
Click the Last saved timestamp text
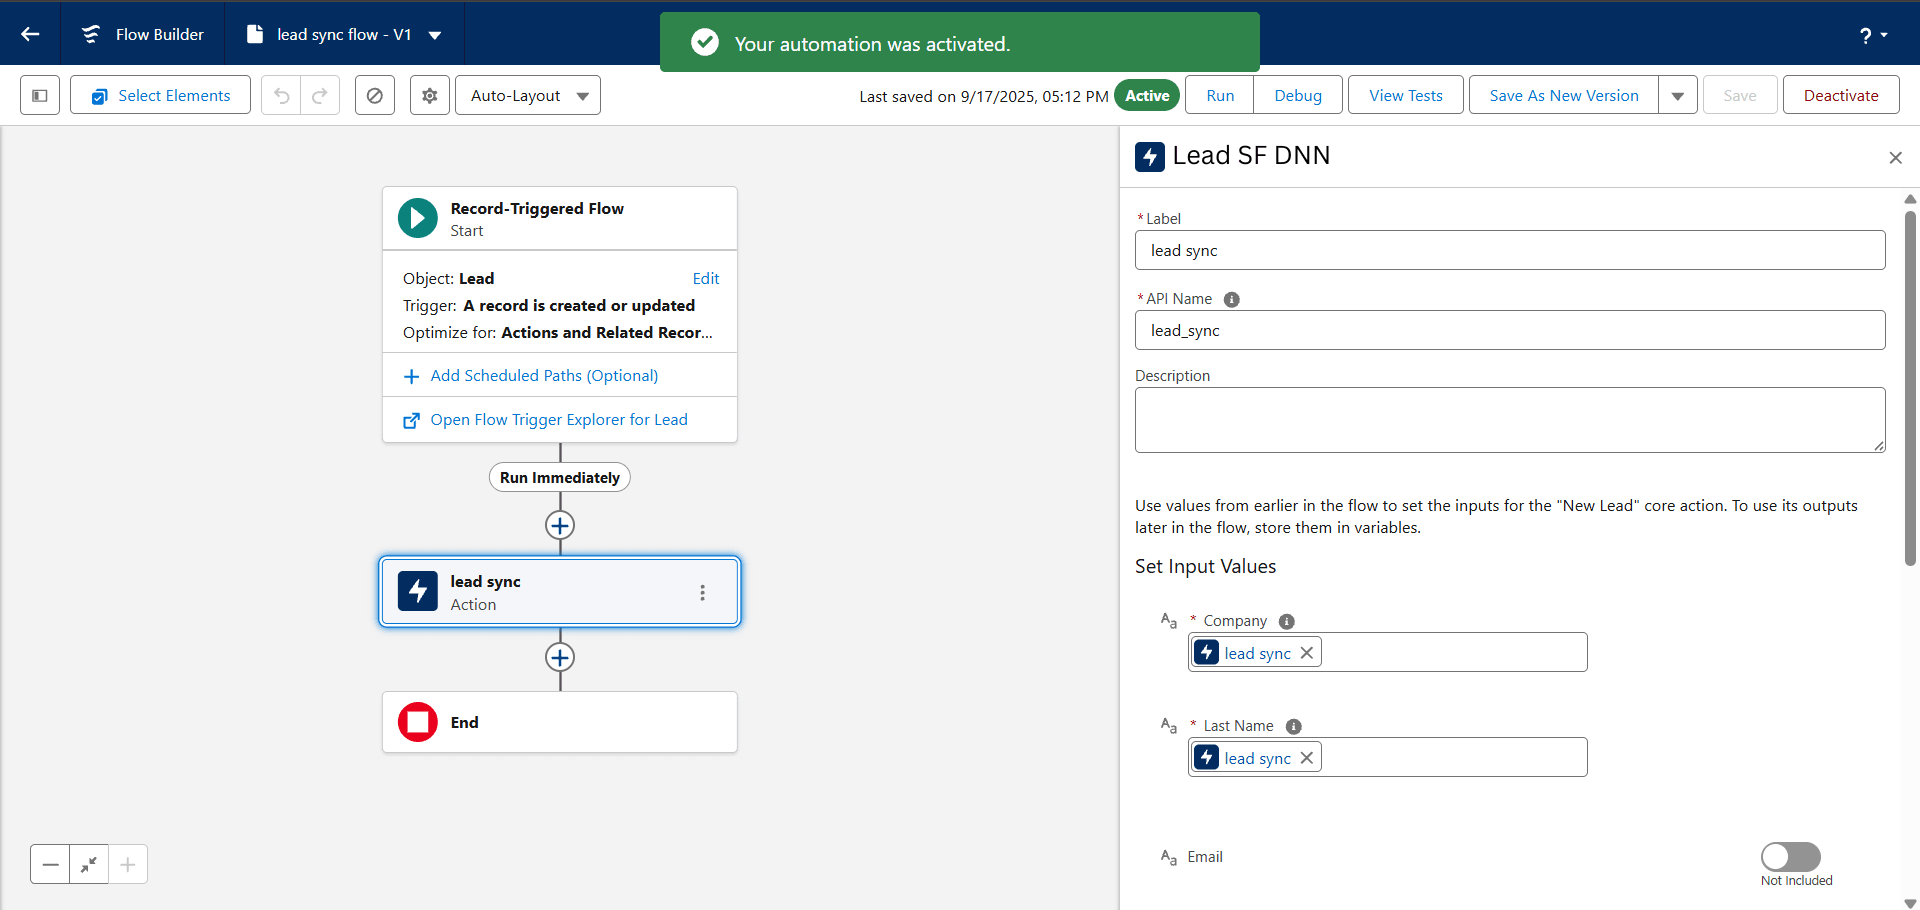pos(984,96)
